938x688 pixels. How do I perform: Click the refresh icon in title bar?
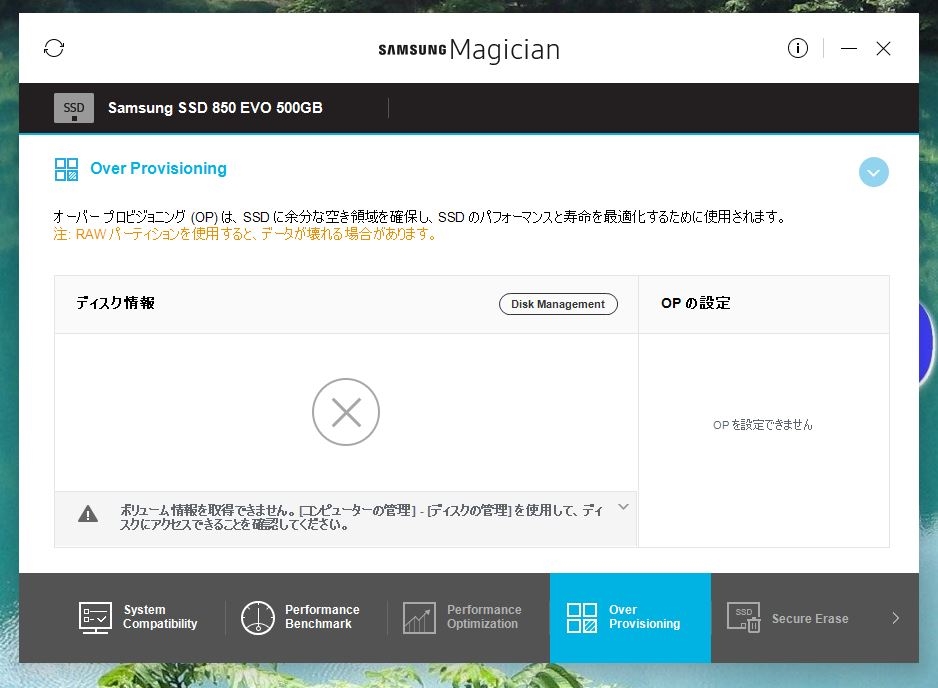[x=54, y=48]
